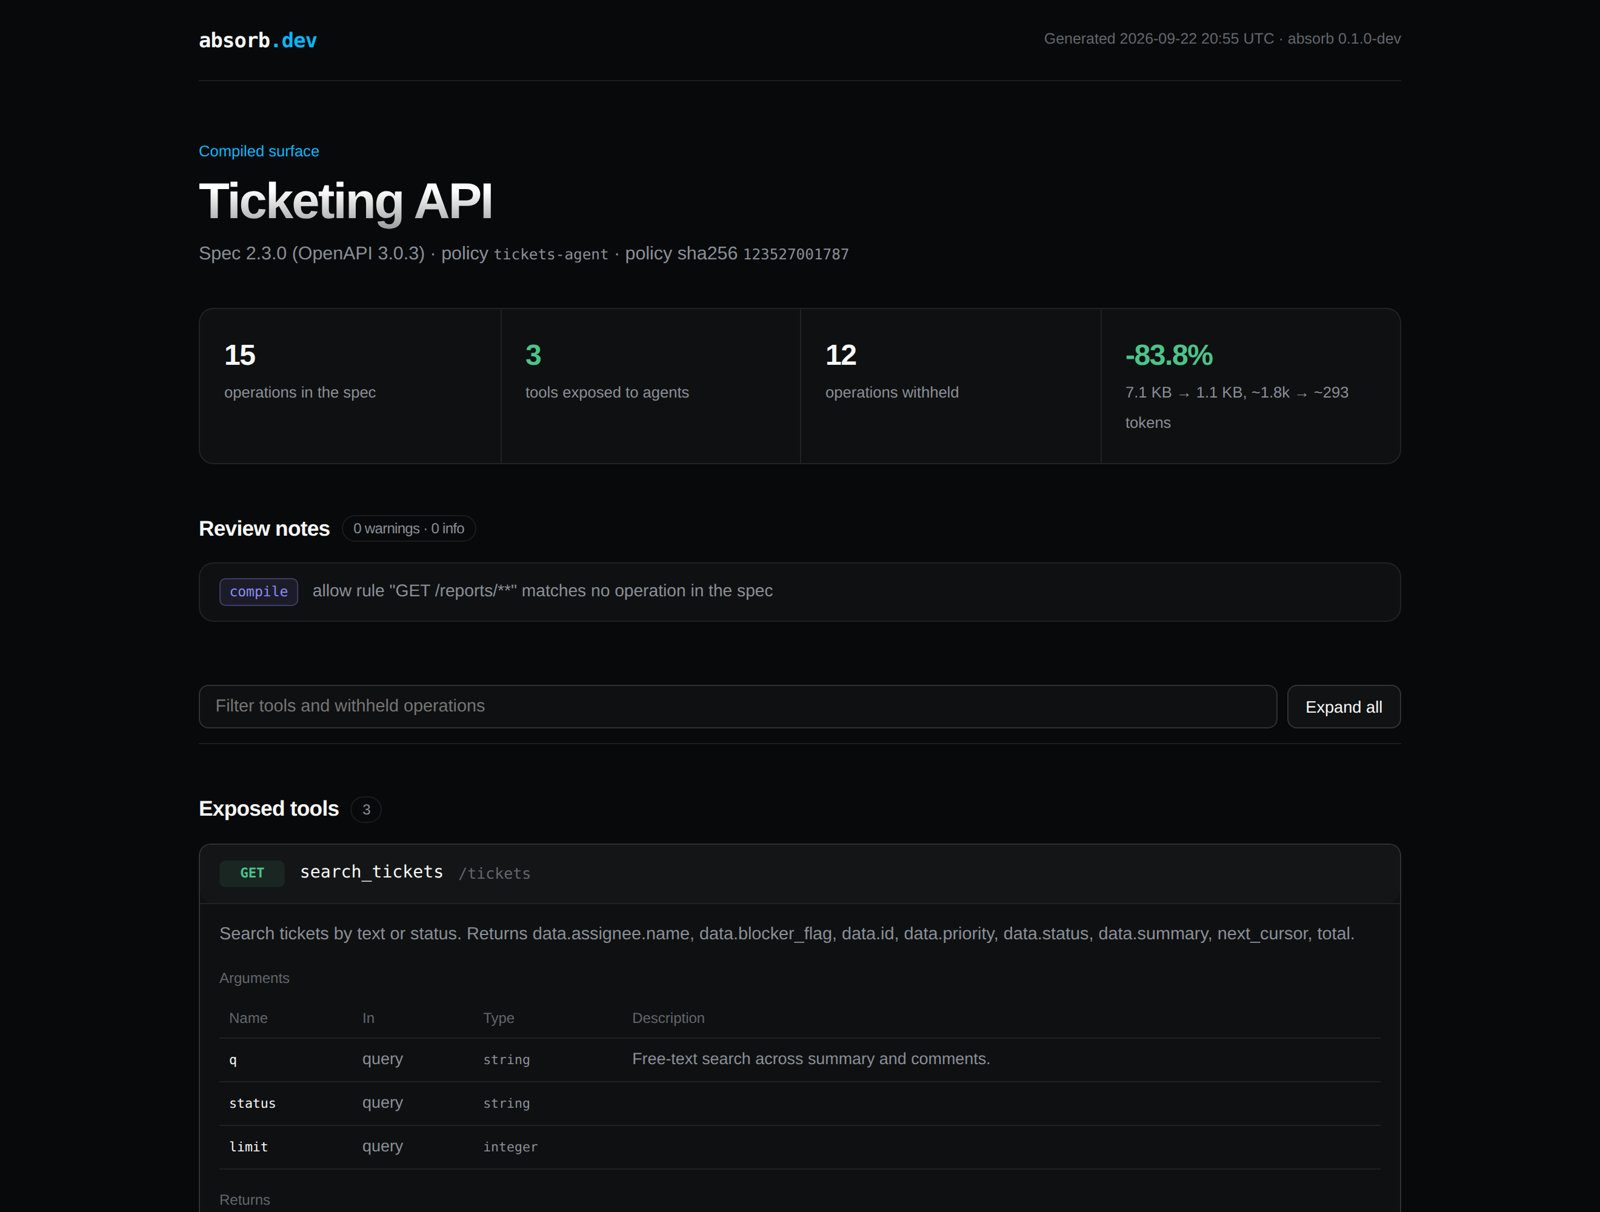The width and height of the screenshot is (1600, 1212).
Task: Click the Arguments label
Action: (254, 978)
